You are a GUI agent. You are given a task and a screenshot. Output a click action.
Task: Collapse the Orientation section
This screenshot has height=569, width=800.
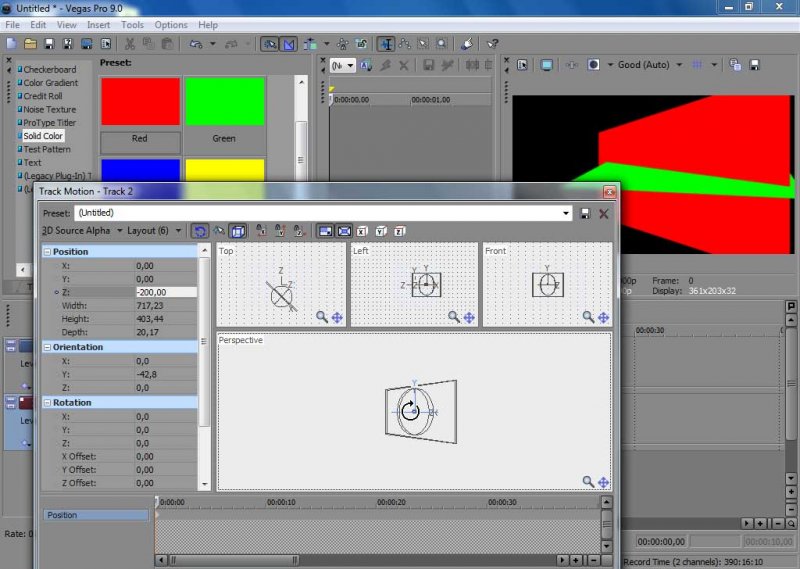(x=47, y=347)
